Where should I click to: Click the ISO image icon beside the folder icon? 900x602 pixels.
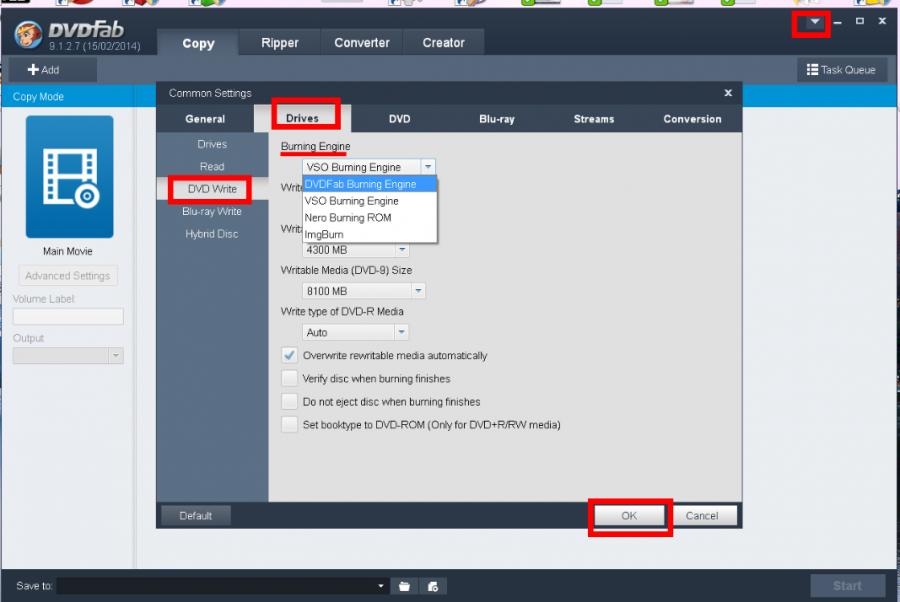tap(433, 586)
